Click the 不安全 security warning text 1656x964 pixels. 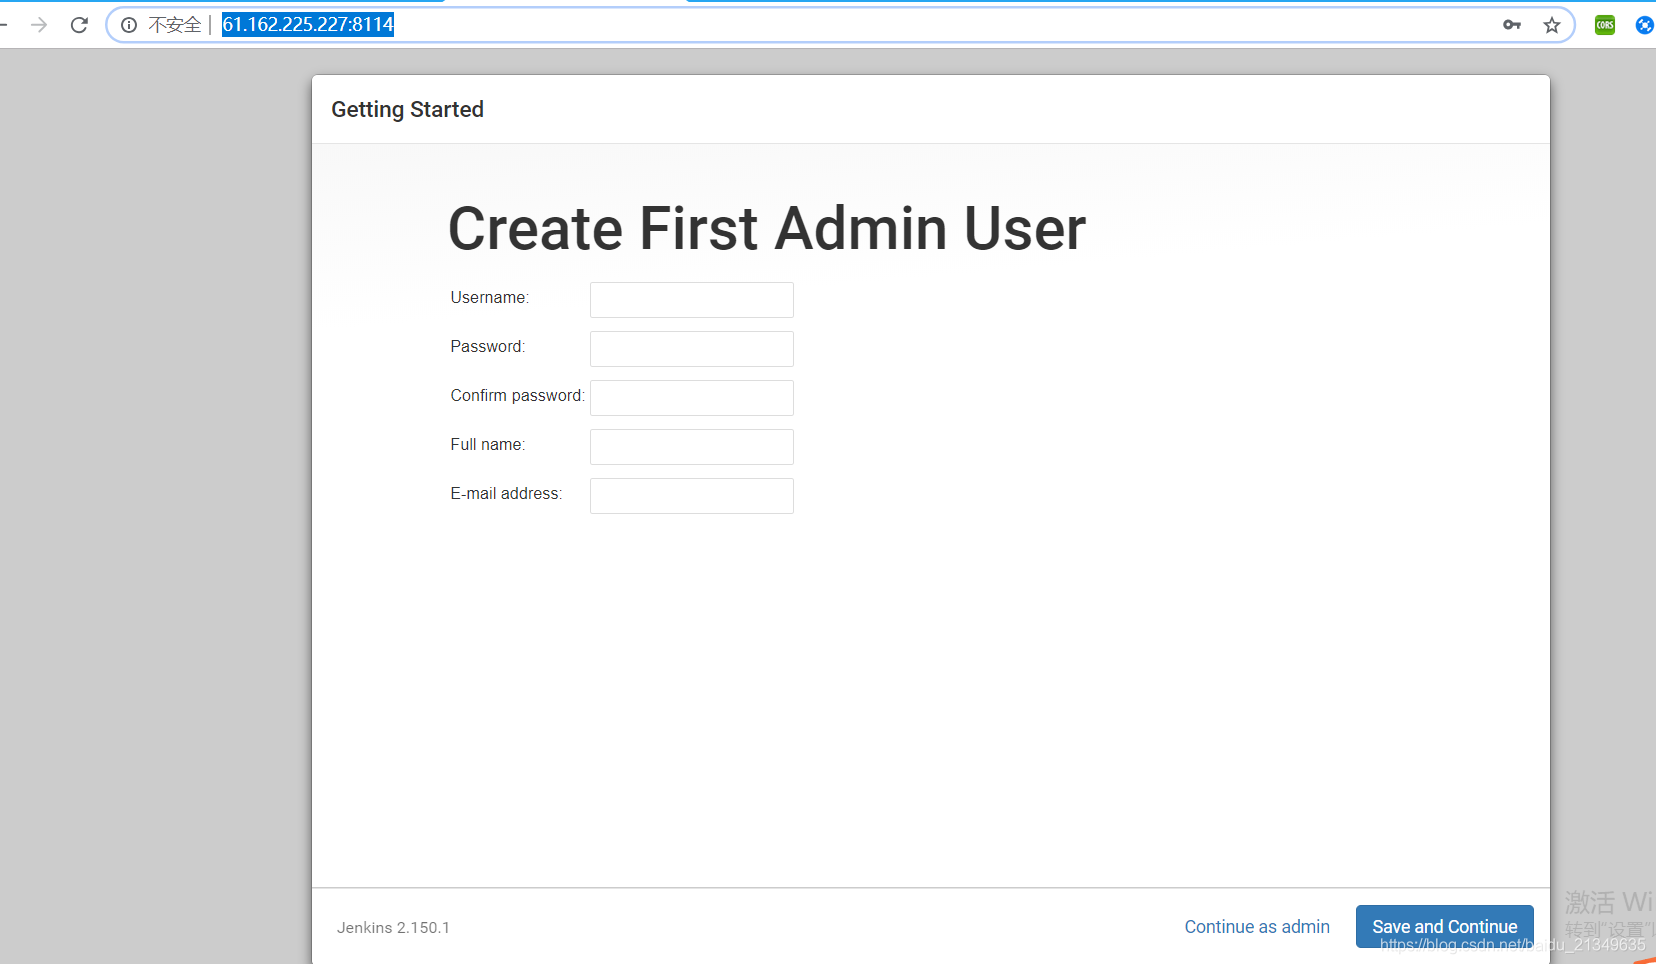click(175, 25)
